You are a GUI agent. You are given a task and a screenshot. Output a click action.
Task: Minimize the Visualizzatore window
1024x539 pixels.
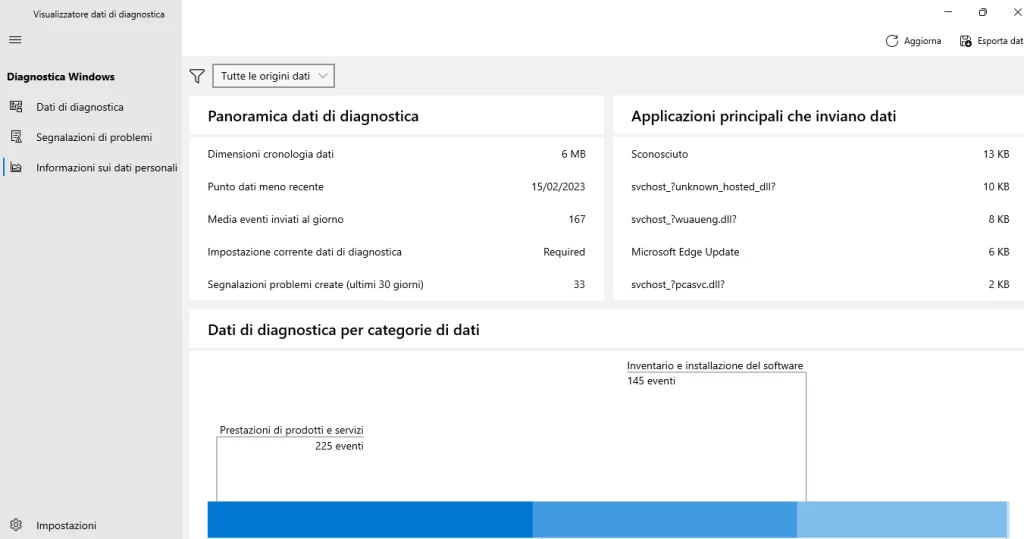(948, 12)
